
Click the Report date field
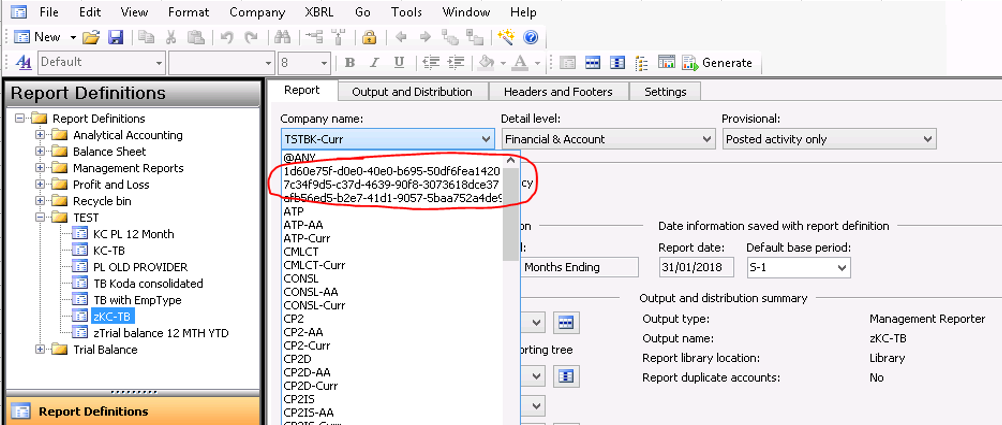(696, 267)
